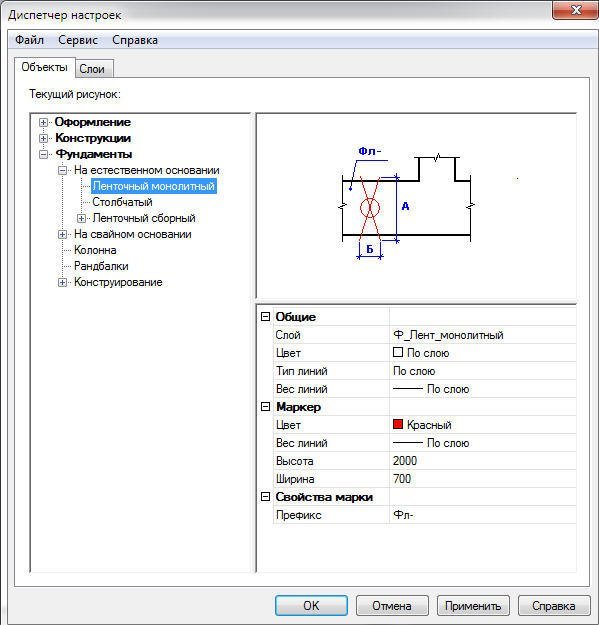Click the Отмена button
The image size is (599, 625).
point(392,606)
